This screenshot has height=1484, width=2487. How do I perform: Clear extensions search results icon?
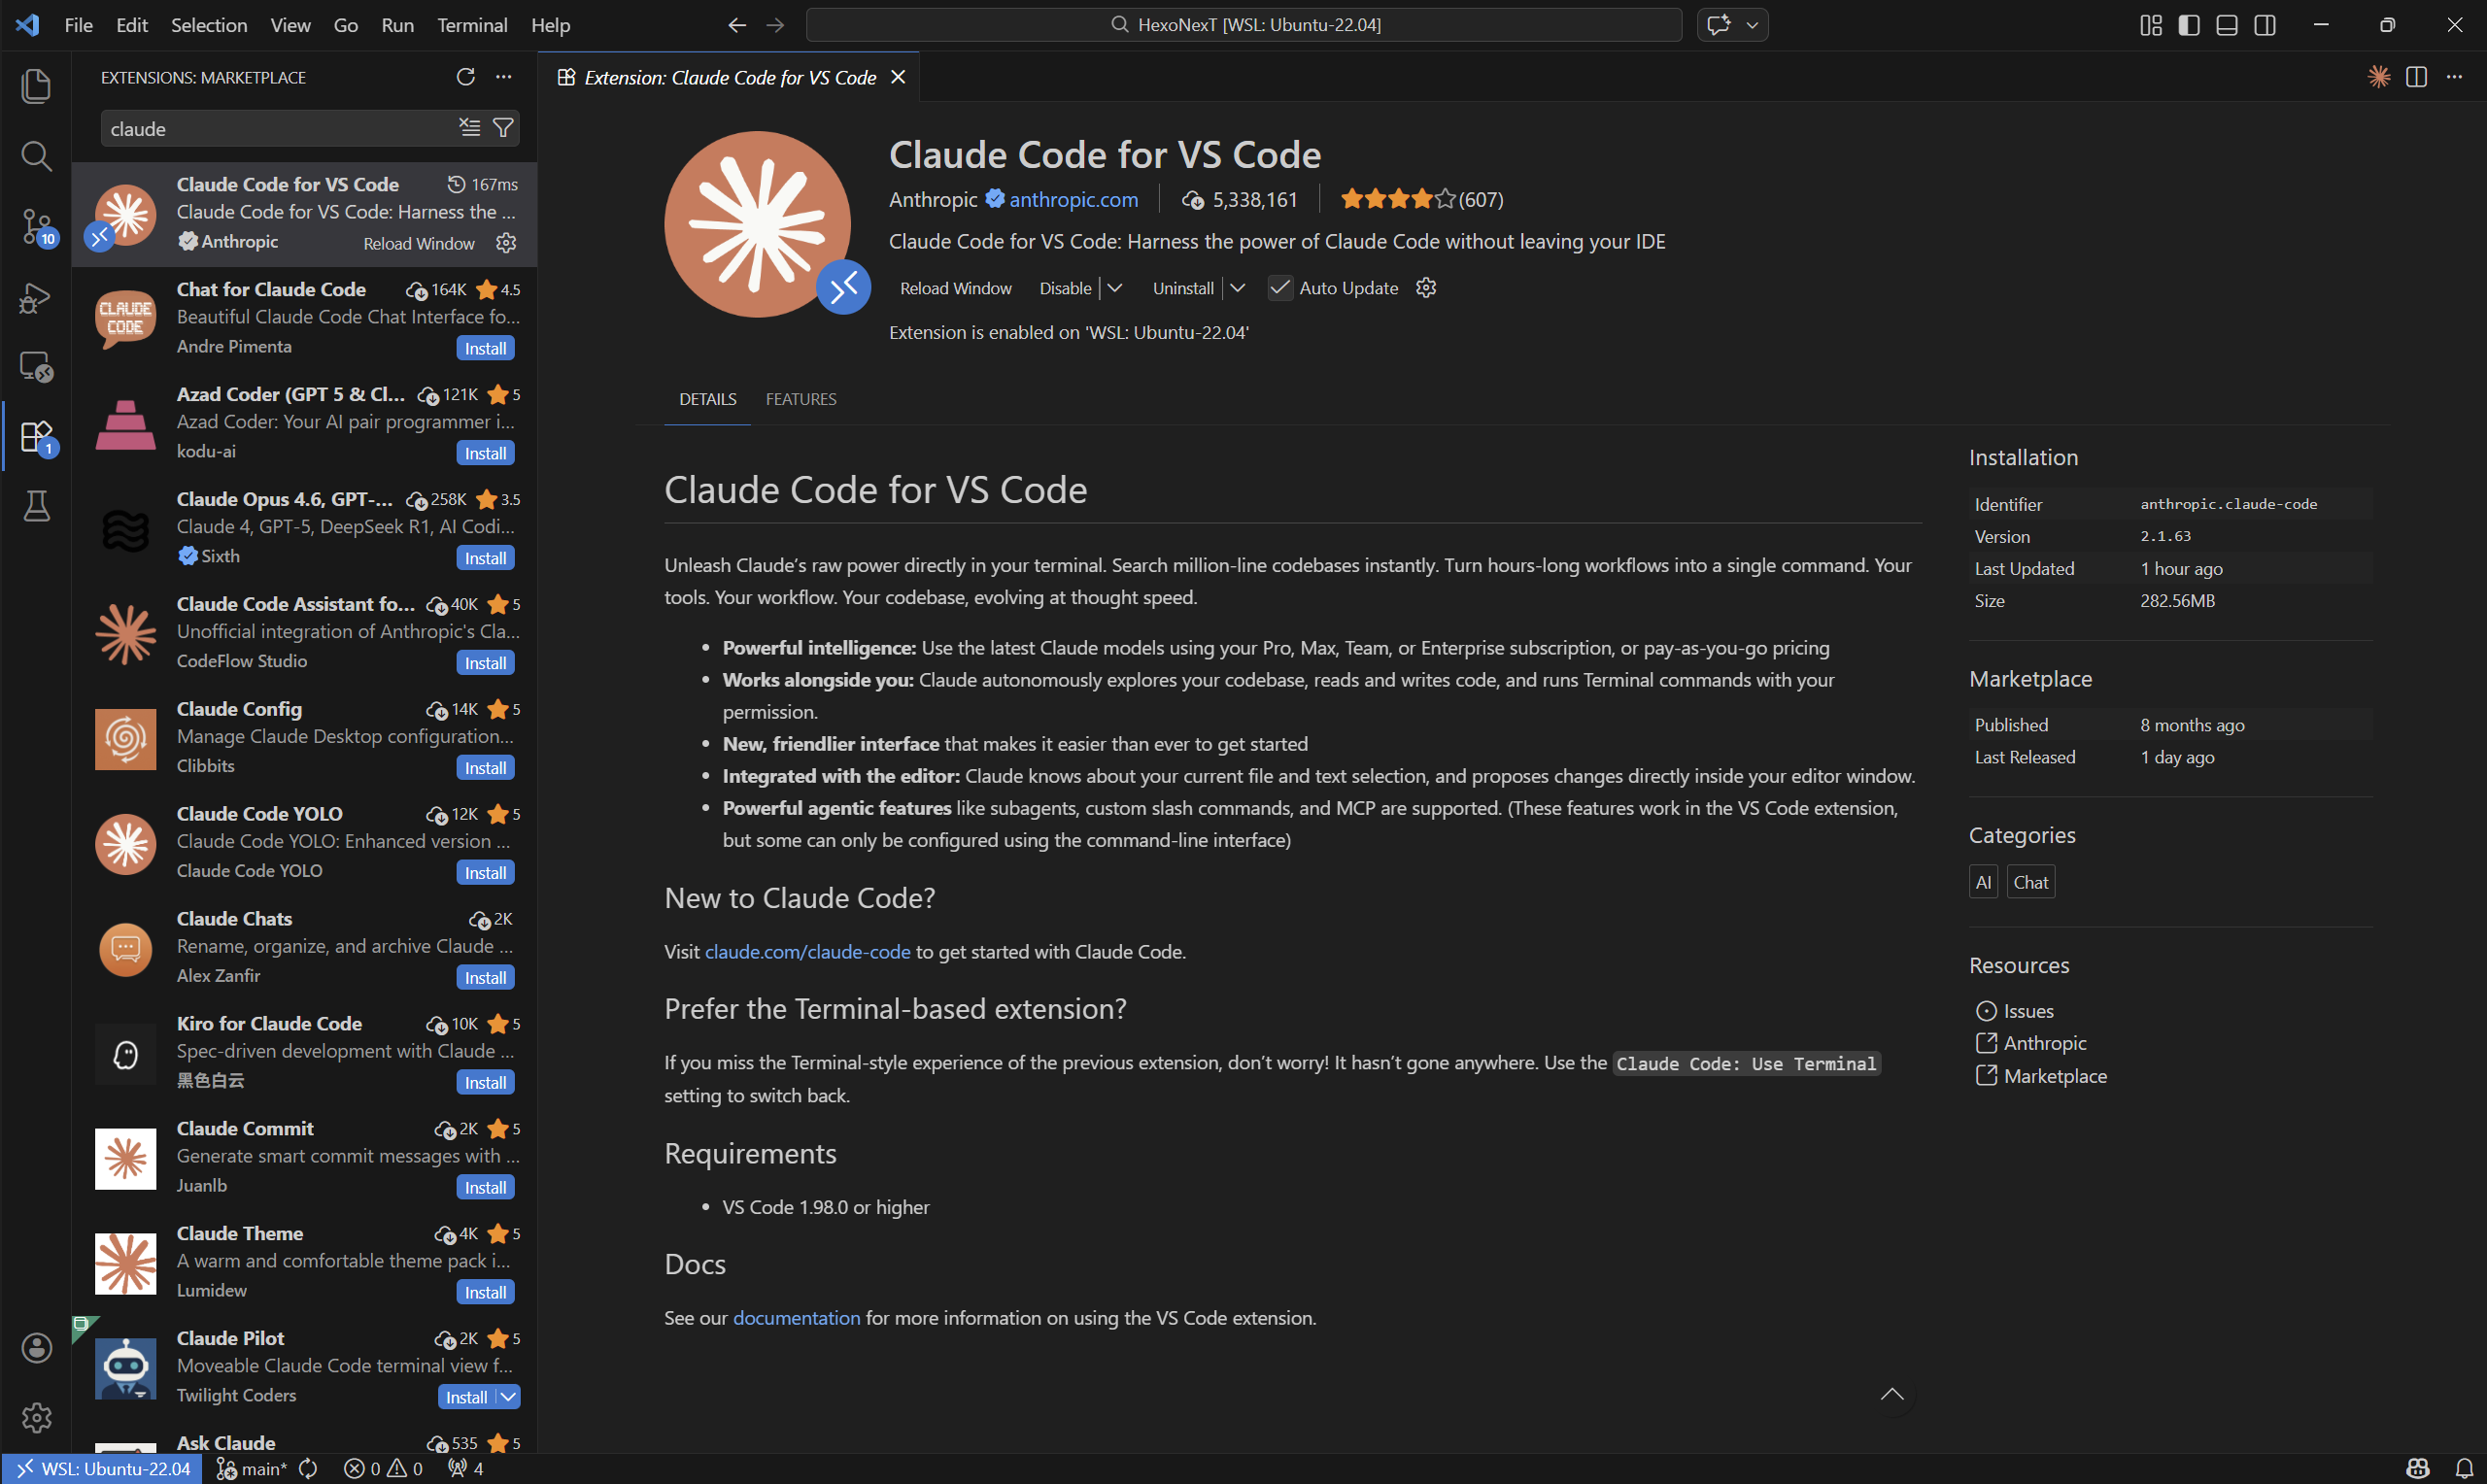pyautogui.click(x=469, y=127)
